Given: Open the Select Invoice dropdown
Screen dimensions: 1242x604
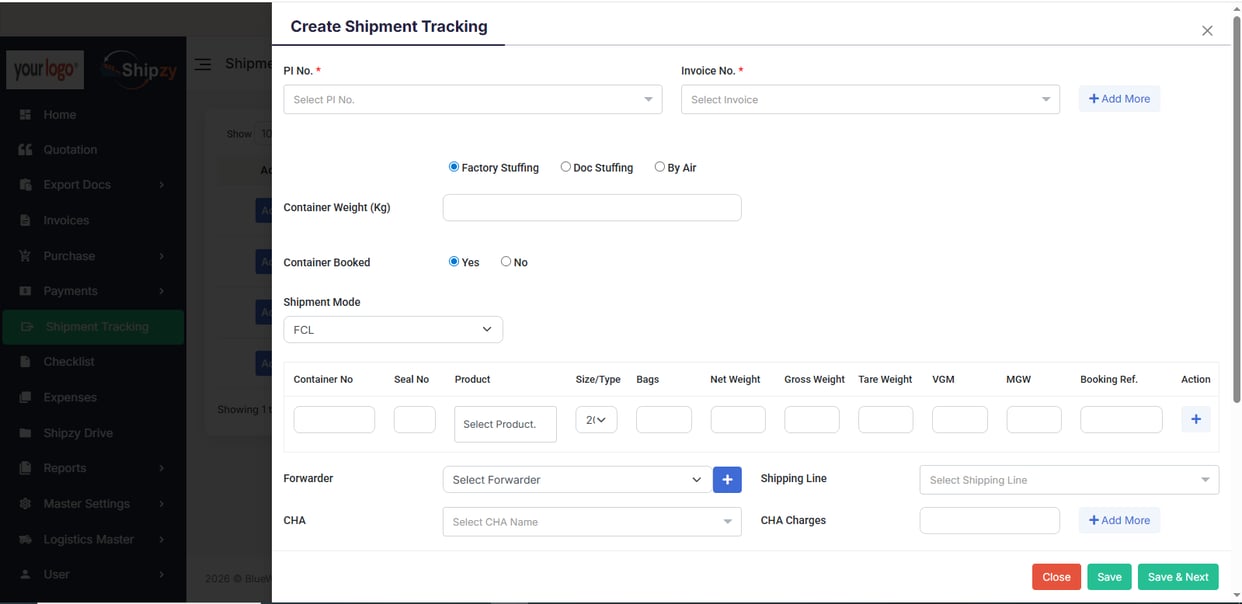Looking at the screenshot, I should coord(870,99).
